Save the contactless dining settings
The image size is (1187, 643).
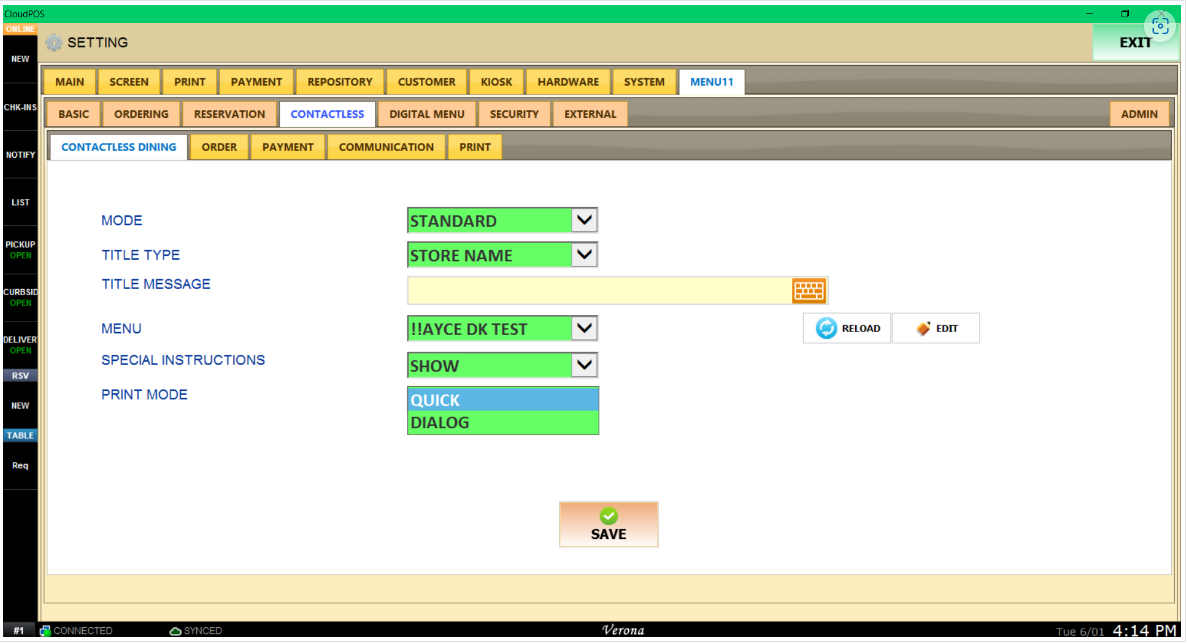[x=609, y=524]
